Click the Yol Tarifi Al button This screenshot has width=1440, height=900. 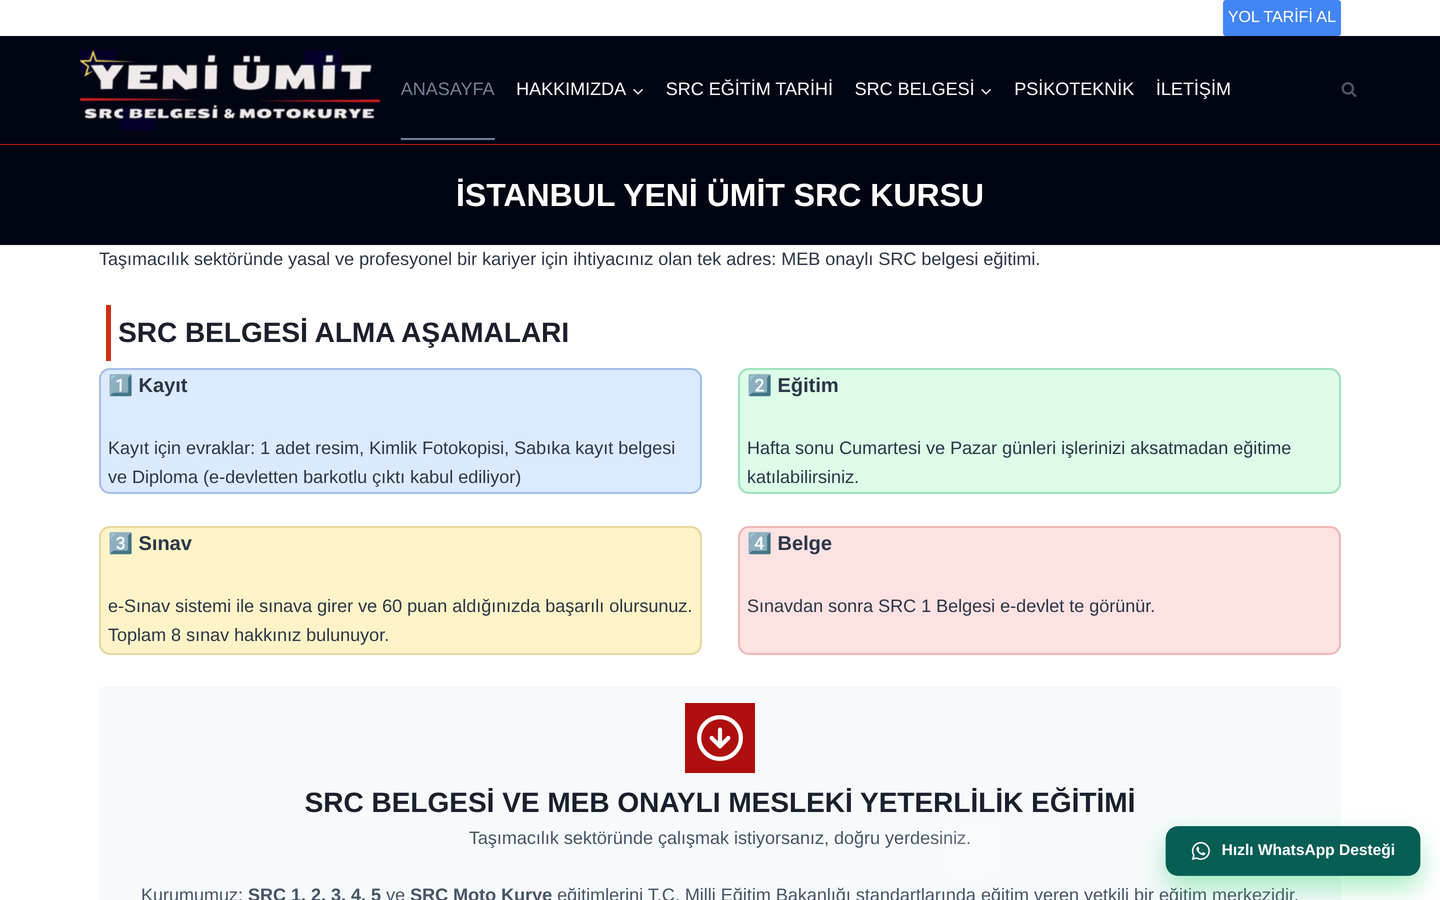click(1281, 17)
